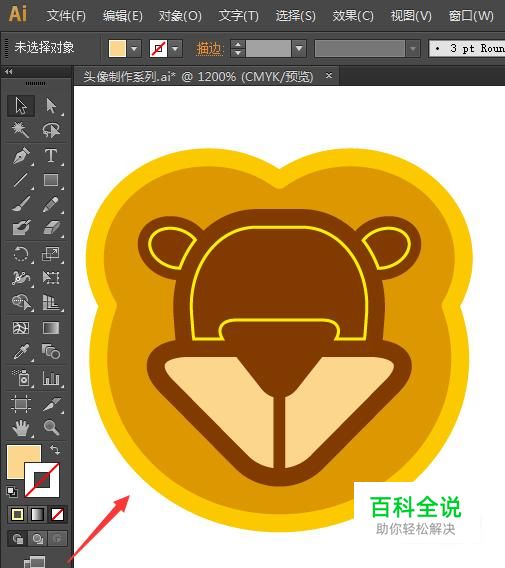Viewport: 505px width, 568px height.
Task: Open the 文字(T) menu
Action: [239, 16]
